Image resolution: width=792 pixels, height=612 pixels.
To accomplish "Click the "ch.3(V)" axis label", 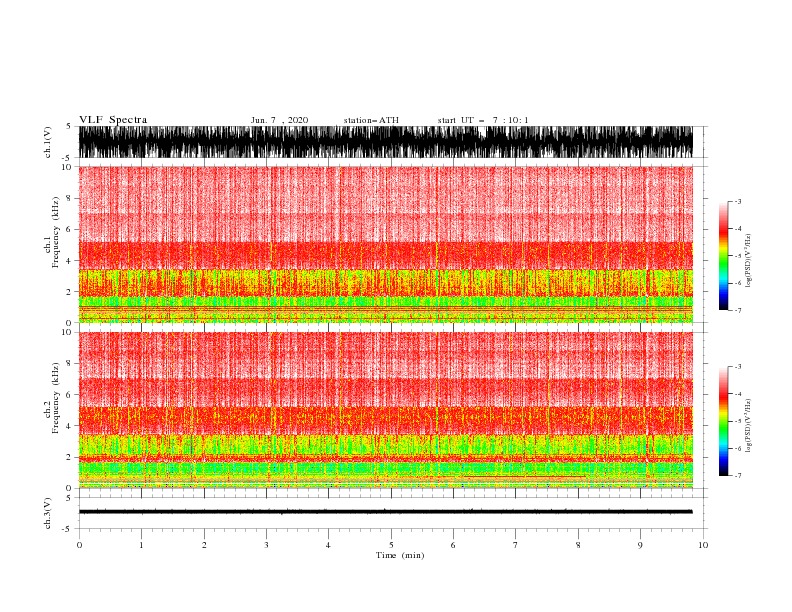I will [x=48, y=513].
